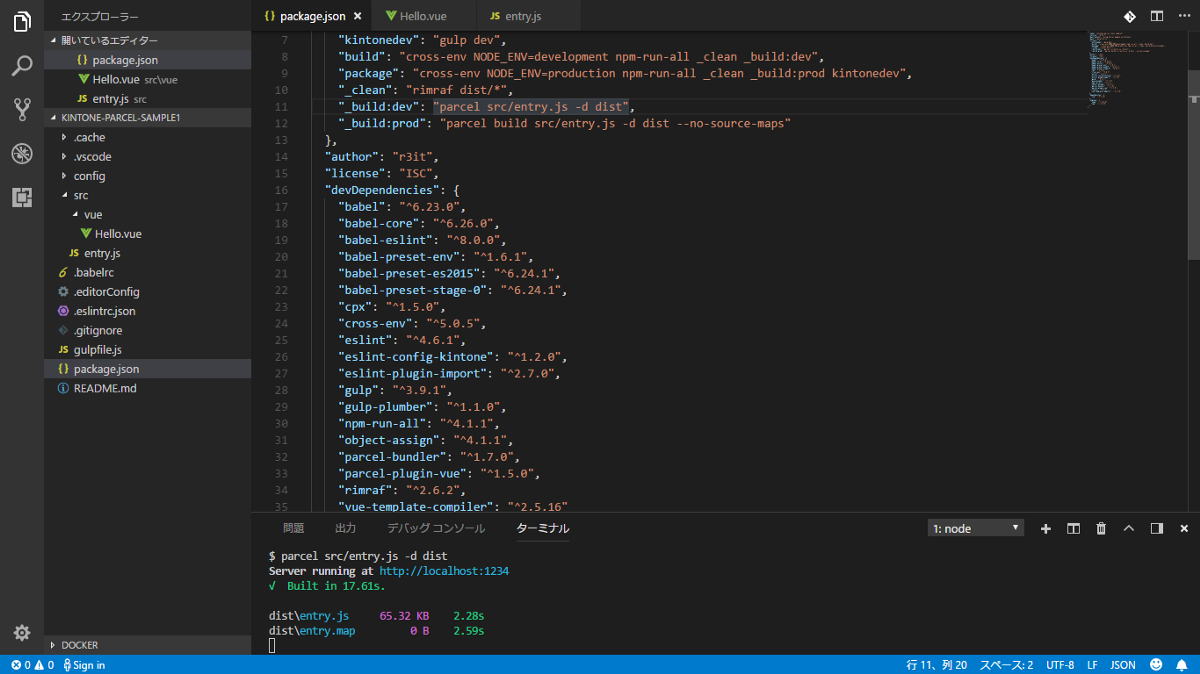This screenshot has width=1200, height=674.
Task: Click the smiley feedback icon in status bar
Action: [1156, 665]
